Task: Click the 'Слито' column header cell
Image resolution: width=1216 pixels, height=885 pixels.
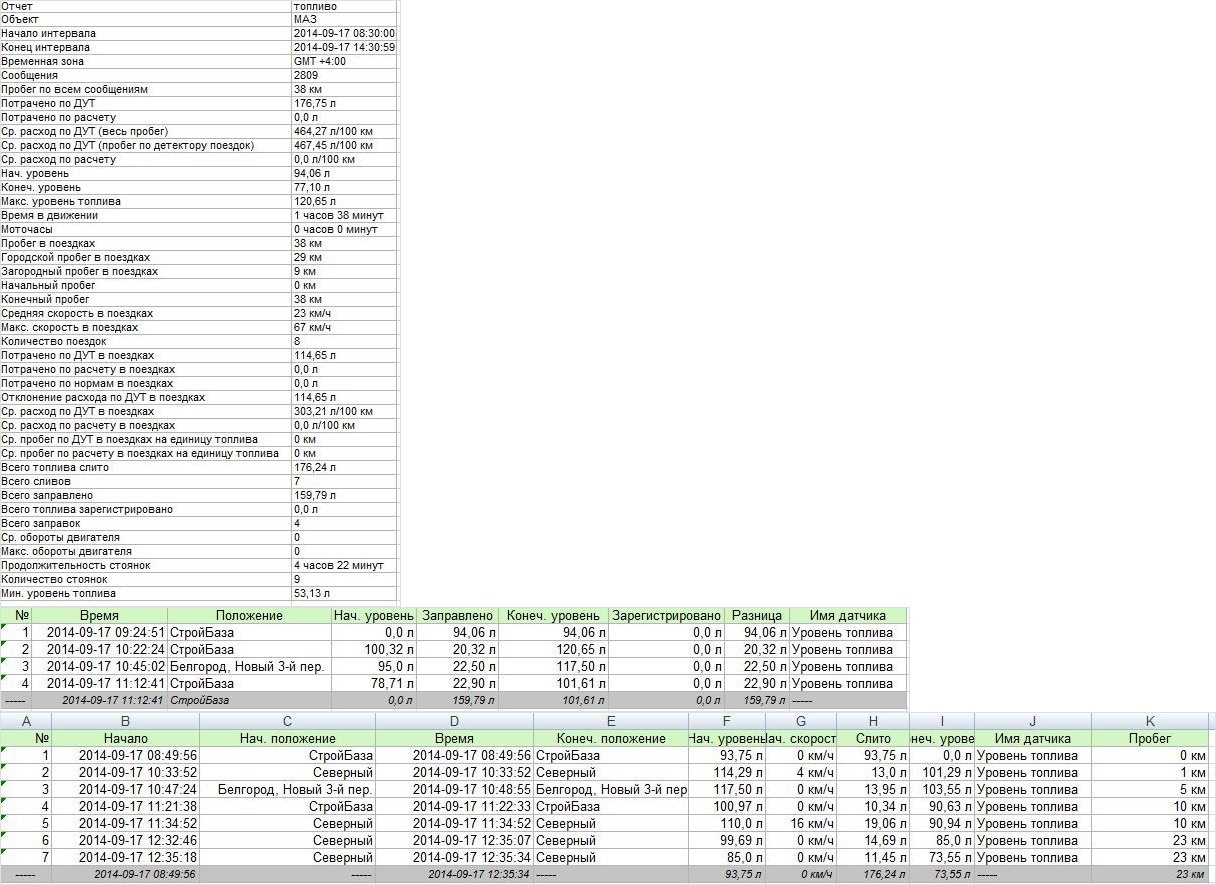Action: (873, 738)
